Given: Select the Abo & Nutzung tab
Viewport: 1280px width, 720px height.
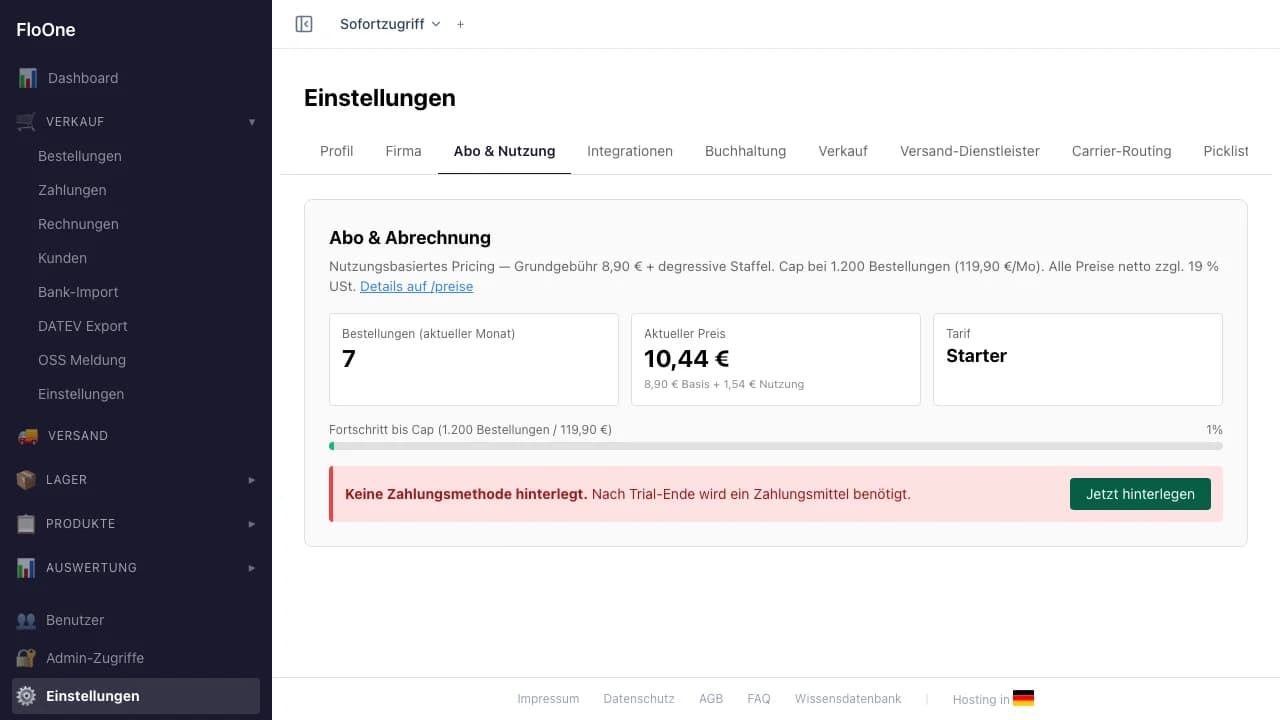Looking at the screenshot, I should point(504,151).
